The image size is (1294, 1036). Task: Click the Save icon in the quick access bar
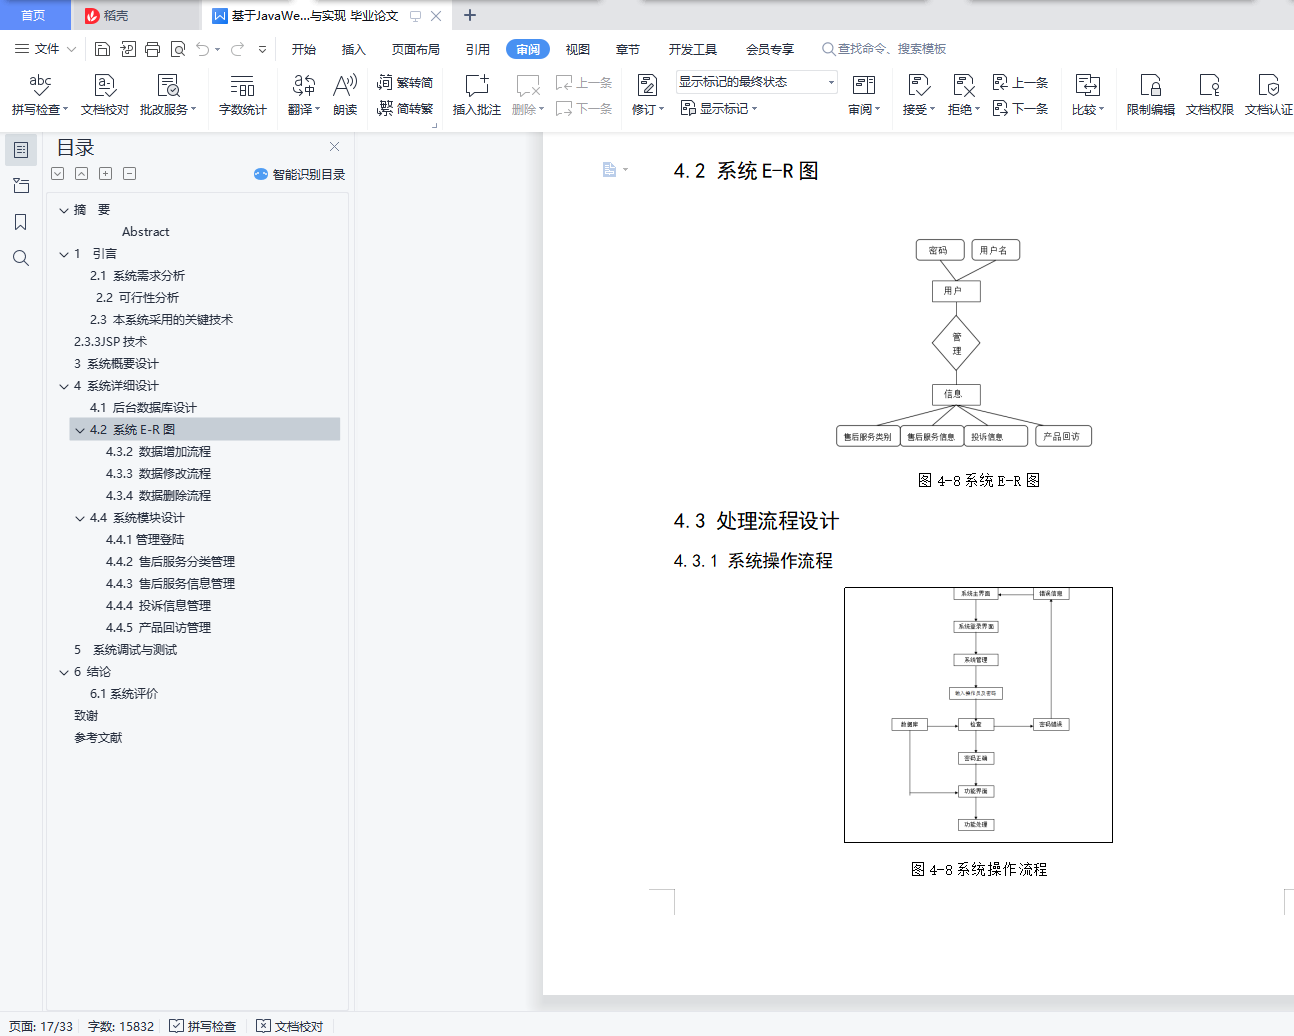[102, 49]
